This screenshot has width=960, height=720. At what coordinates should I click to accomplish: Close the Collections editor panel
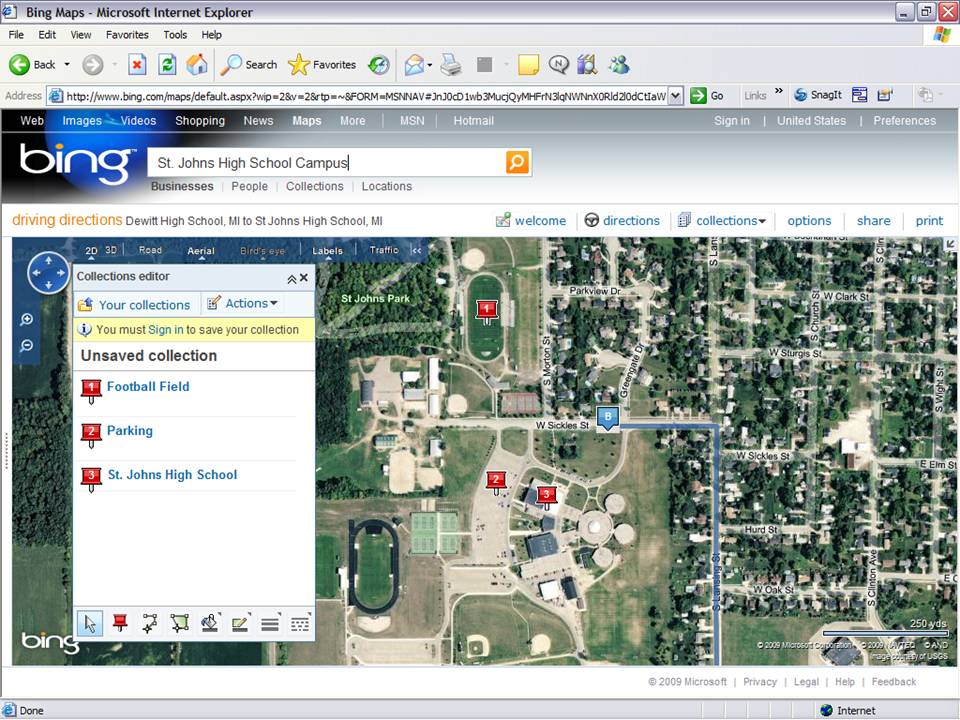click(x=304, y=278)
